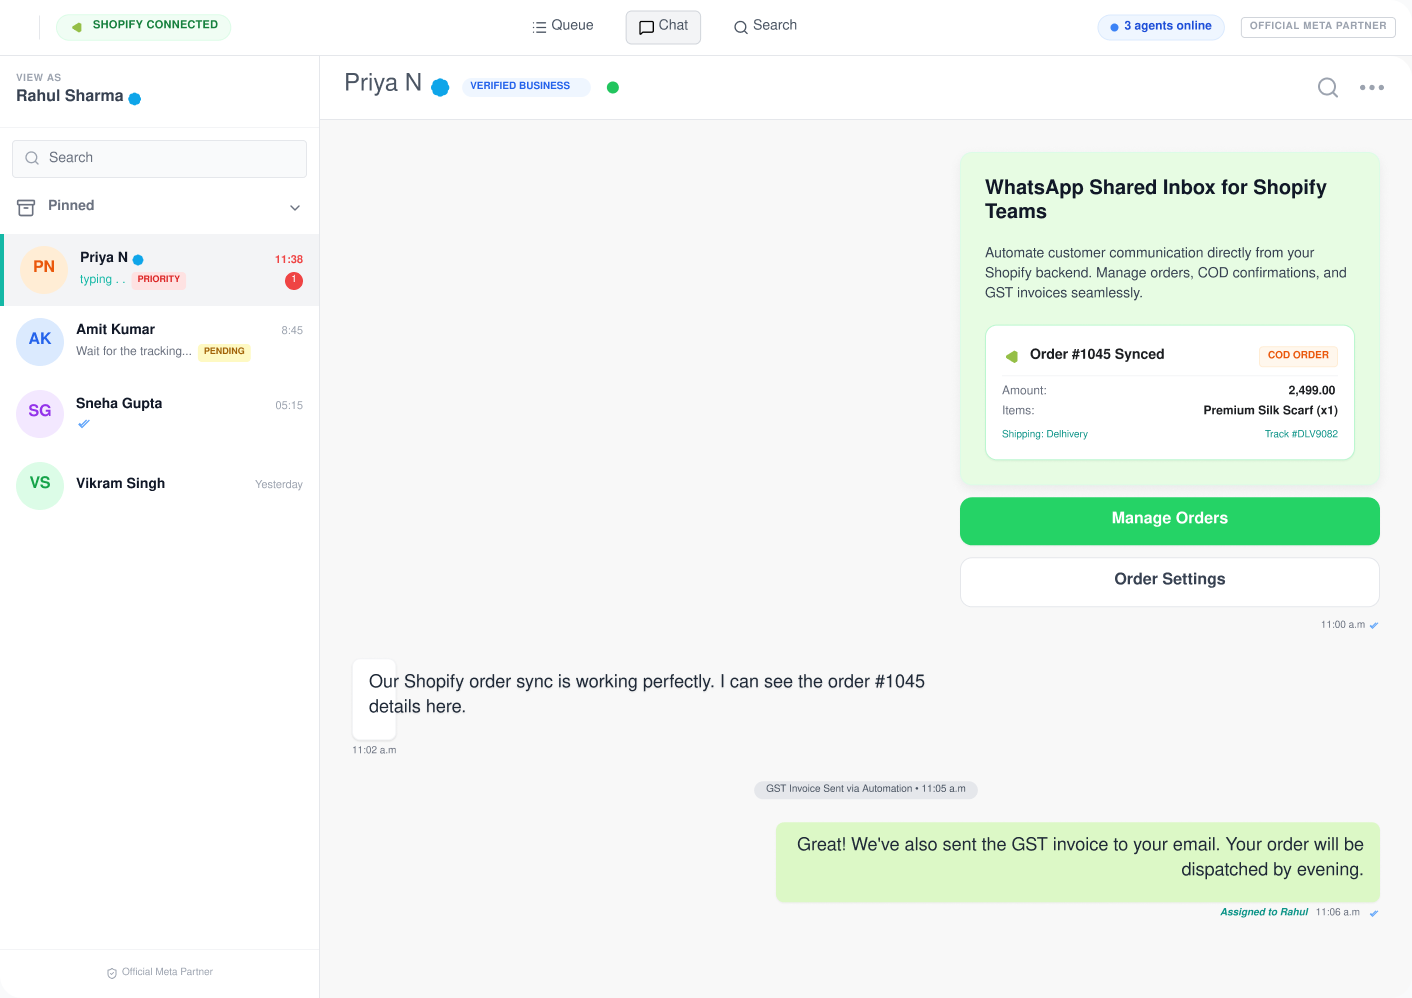Click the Shopify Connected status pill
Image resolution: width=1412 pixels, height=998 pixels.
point(143,26)
